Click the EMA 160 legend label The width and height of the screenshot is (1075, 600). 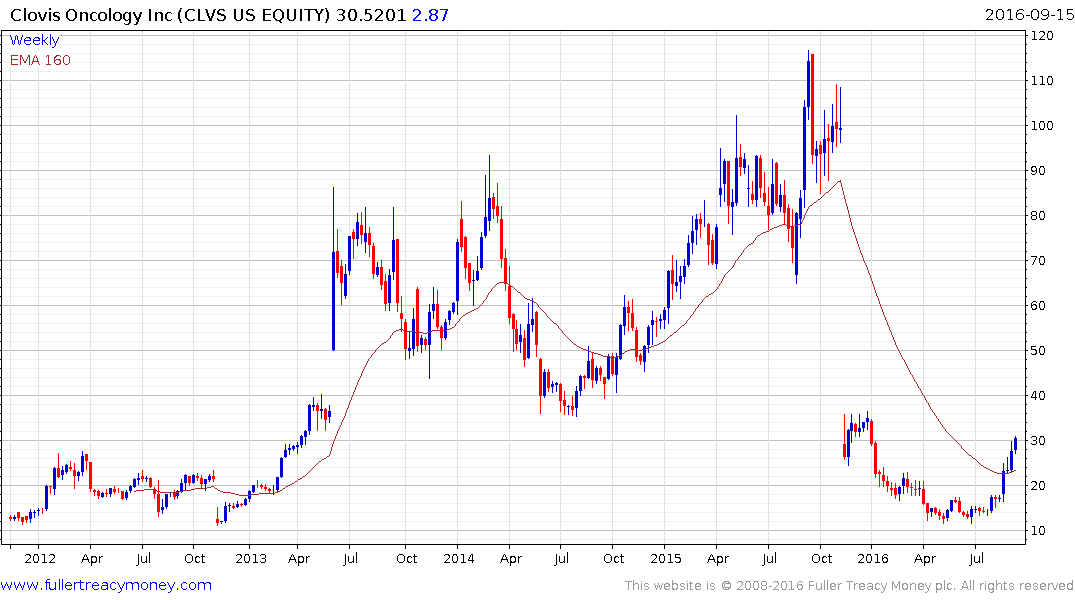(x=40, y=60)
